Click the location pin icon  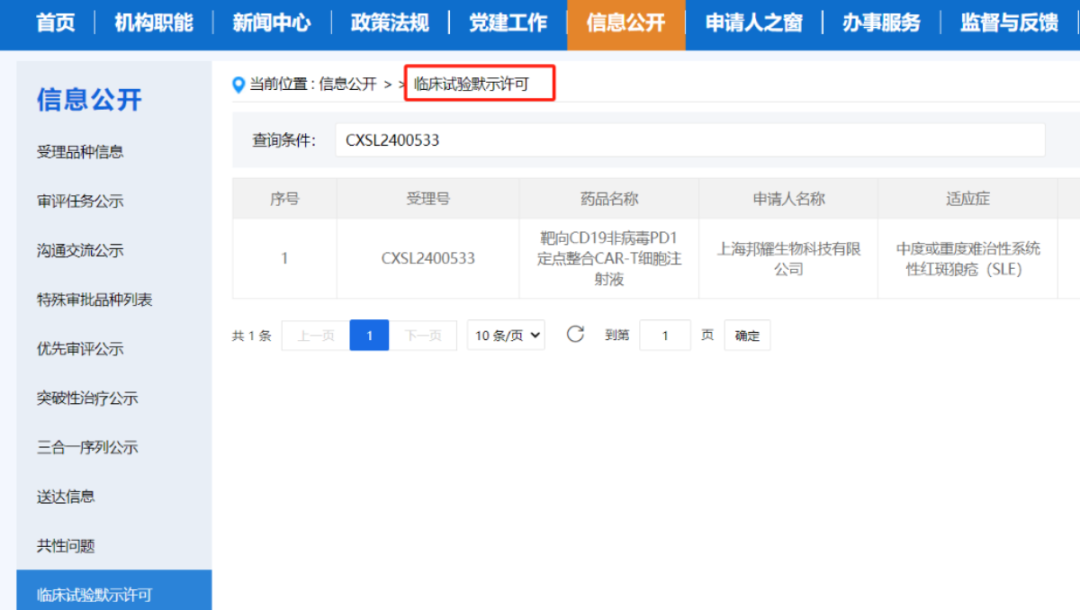tap(238, 85)
